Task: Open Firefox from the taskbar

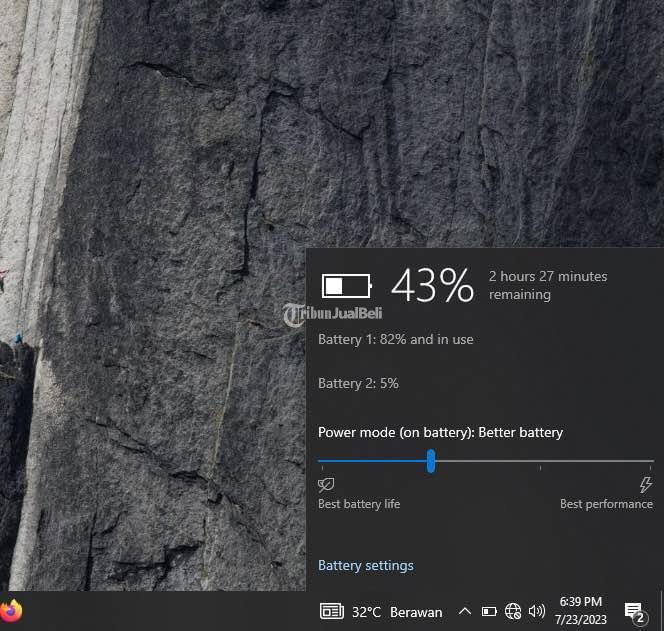Action: point(11,610)
